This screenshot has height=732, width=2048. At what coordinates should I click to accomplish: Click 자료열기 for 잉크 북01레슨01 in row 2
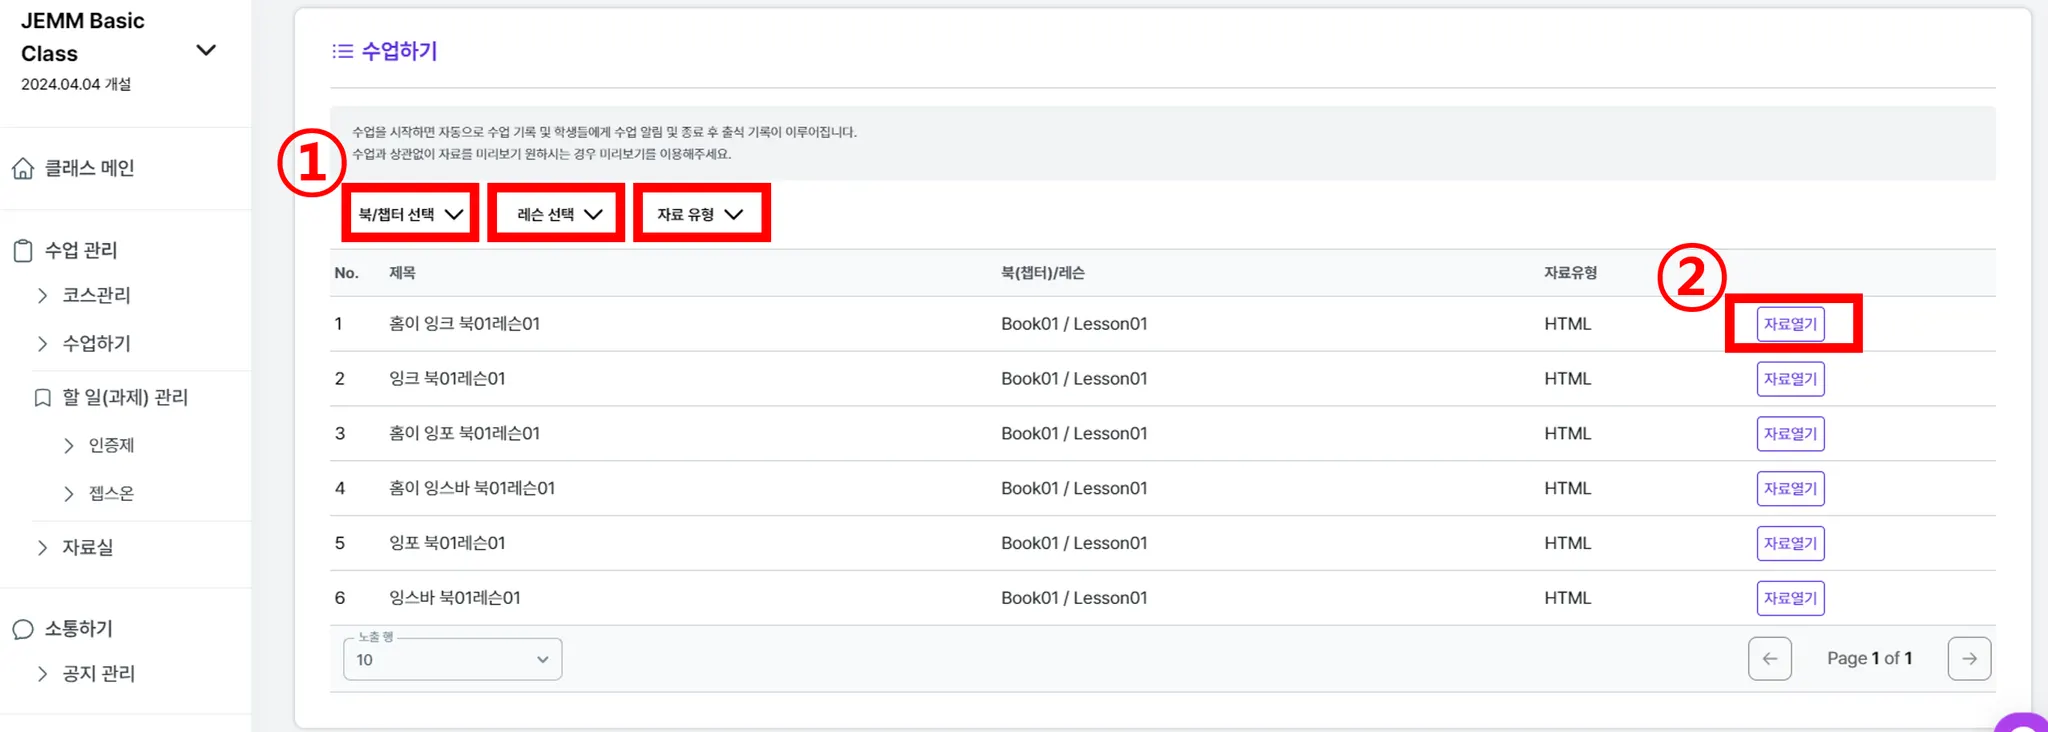click(x=1791, y=379)
